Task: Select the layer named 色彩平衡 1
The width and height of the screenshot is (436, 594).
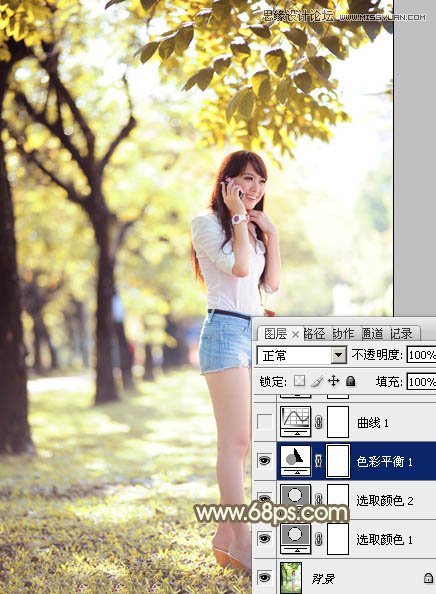Action: click(x=384, y=461)
